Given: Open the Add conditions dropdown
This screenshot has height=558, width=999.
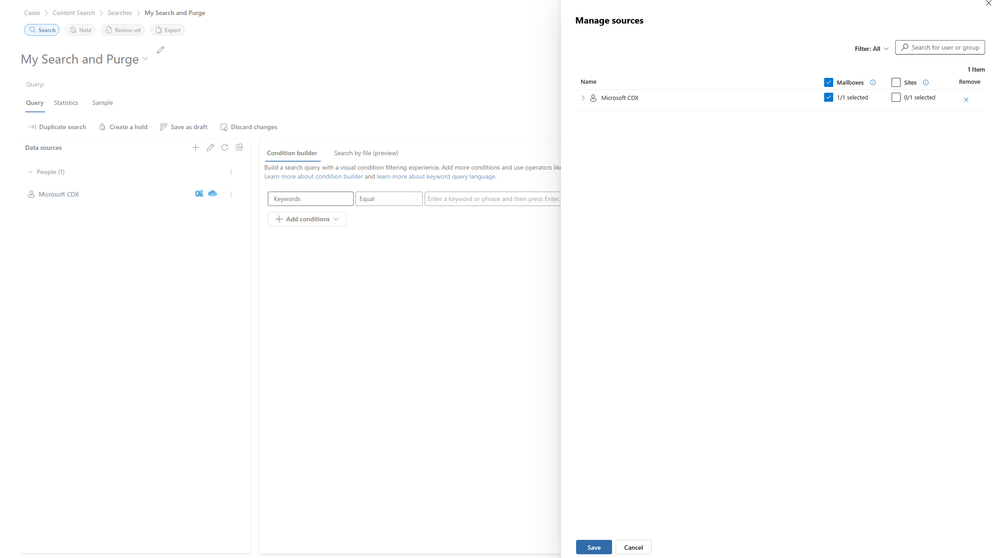Looking at the screenshot, I should click(306, 219).
